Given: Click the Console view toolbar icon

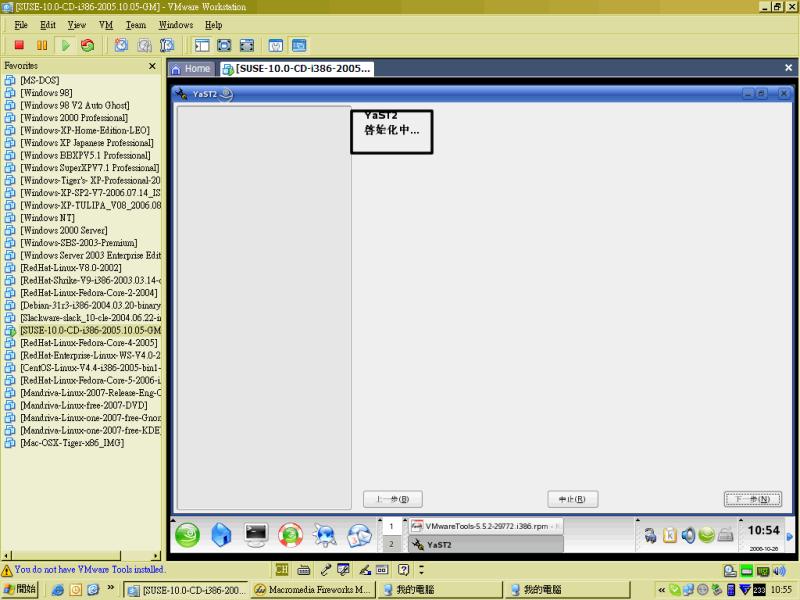Looking at the screenshot, I should click(x=299, y=45).
